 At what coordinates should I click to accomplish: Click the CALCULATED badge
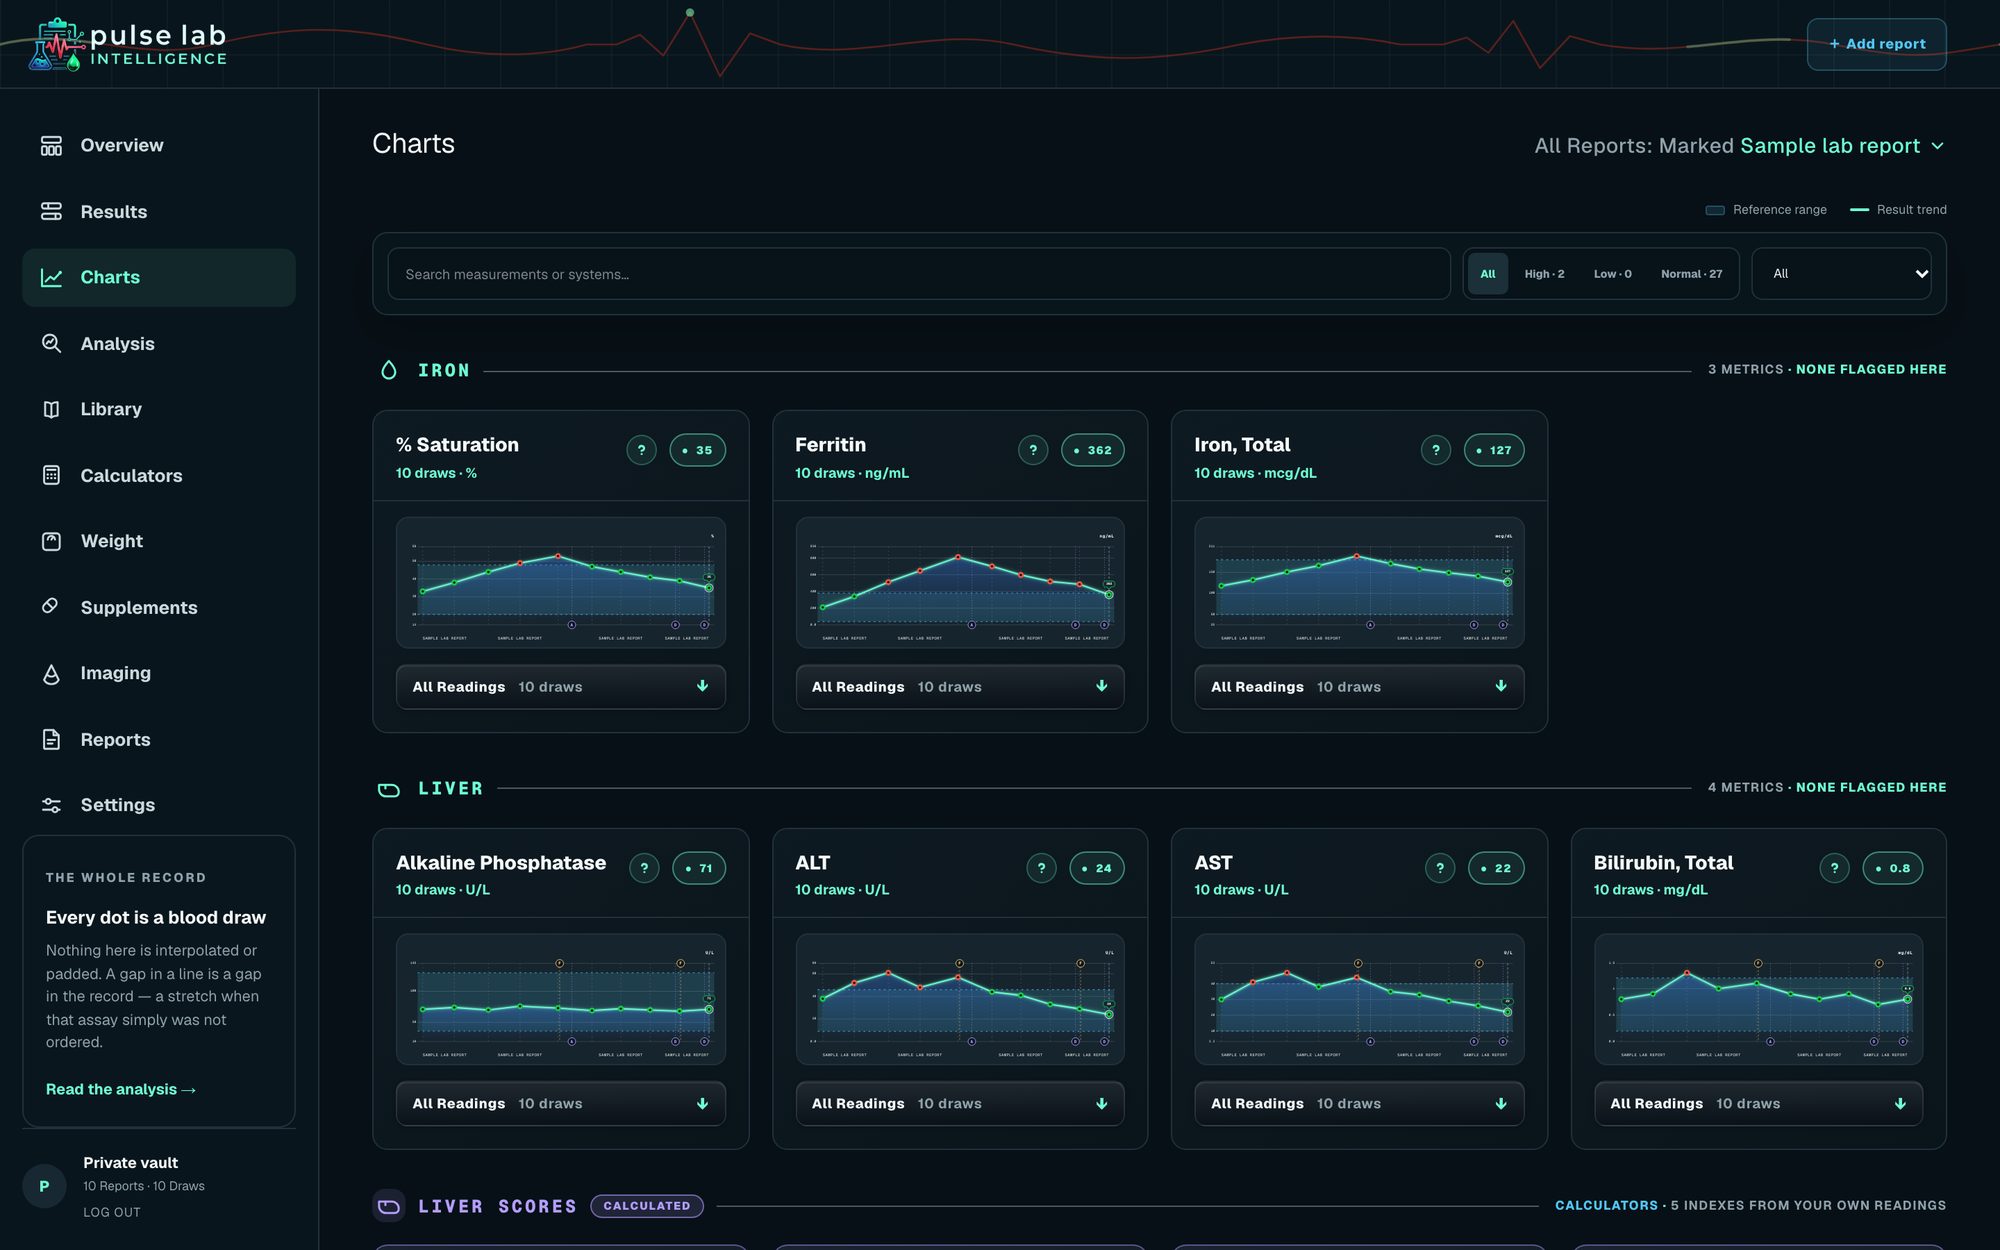(x=646, y=1206)
